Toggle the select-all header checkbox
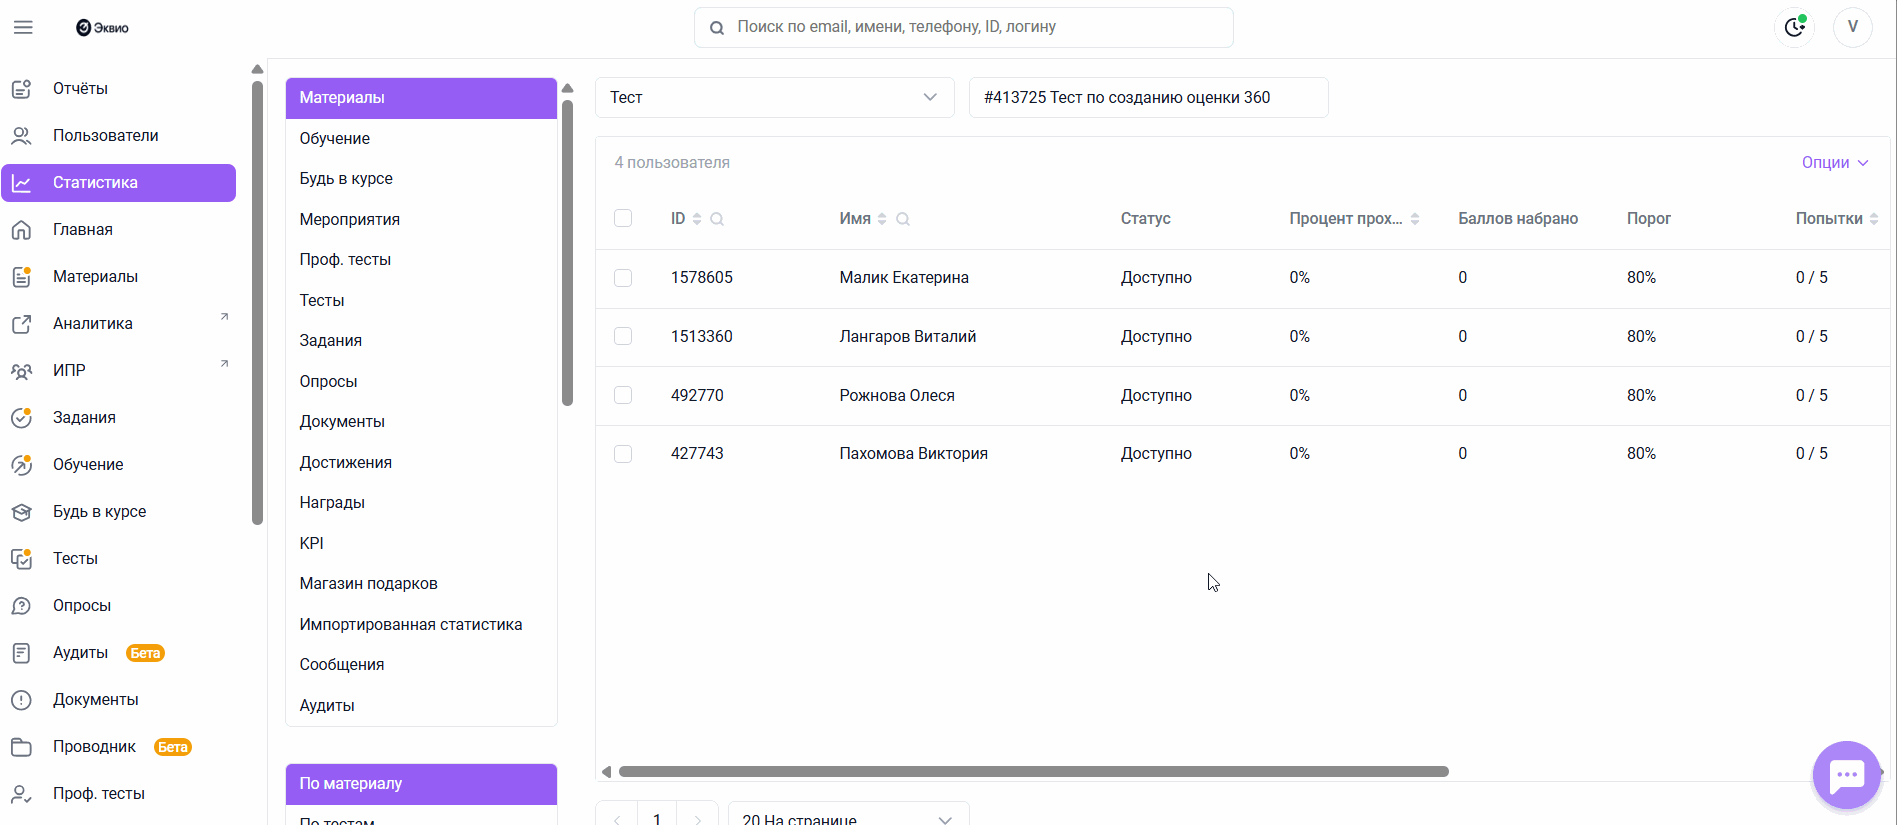The image size is (1897, 825). point(623,218)
